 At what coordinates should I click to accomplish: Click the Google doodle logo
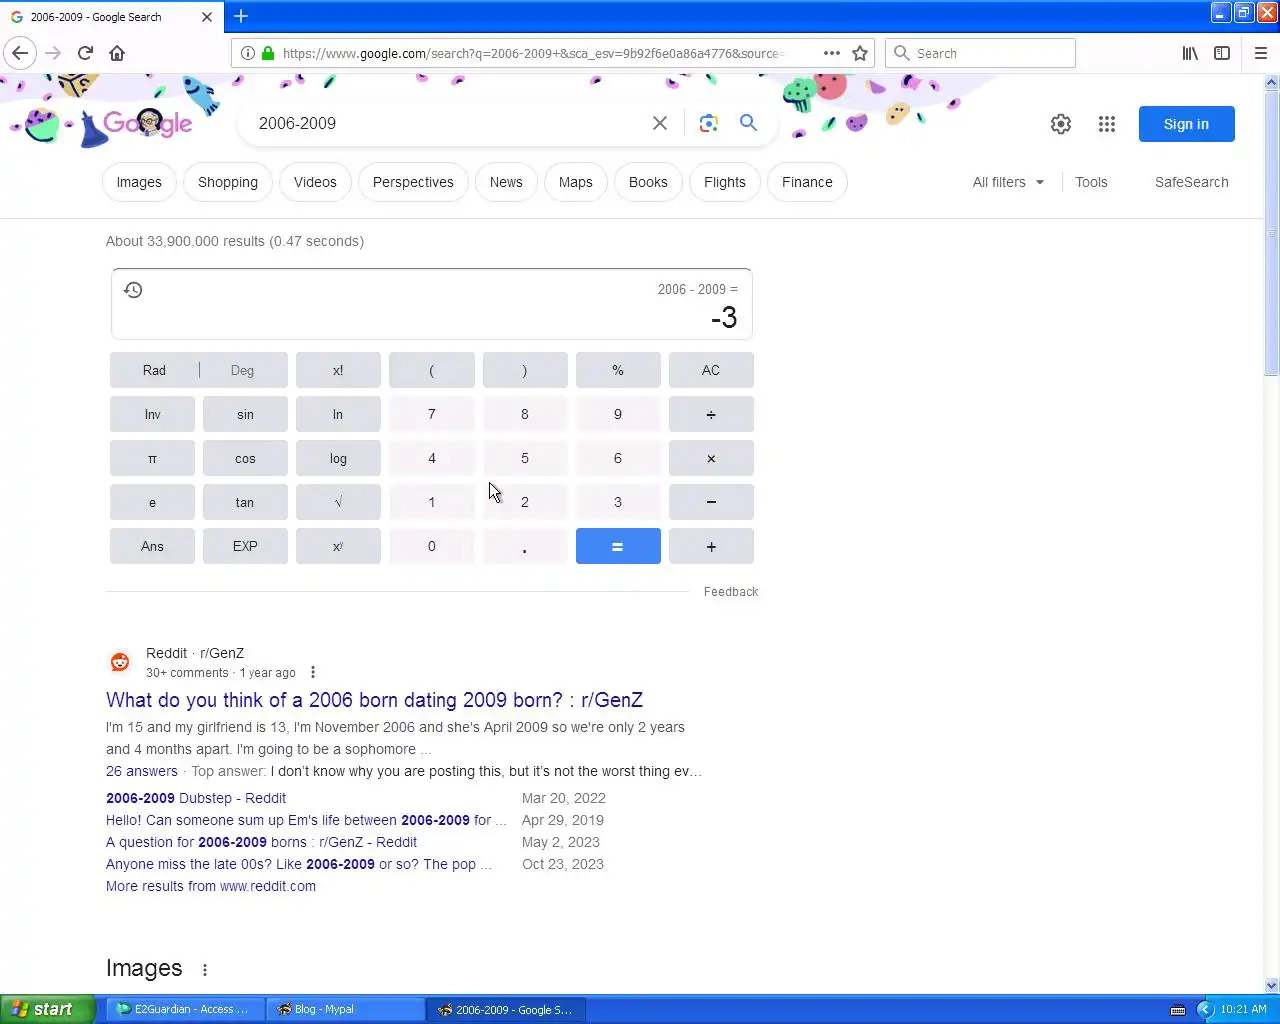pos(147,123)
